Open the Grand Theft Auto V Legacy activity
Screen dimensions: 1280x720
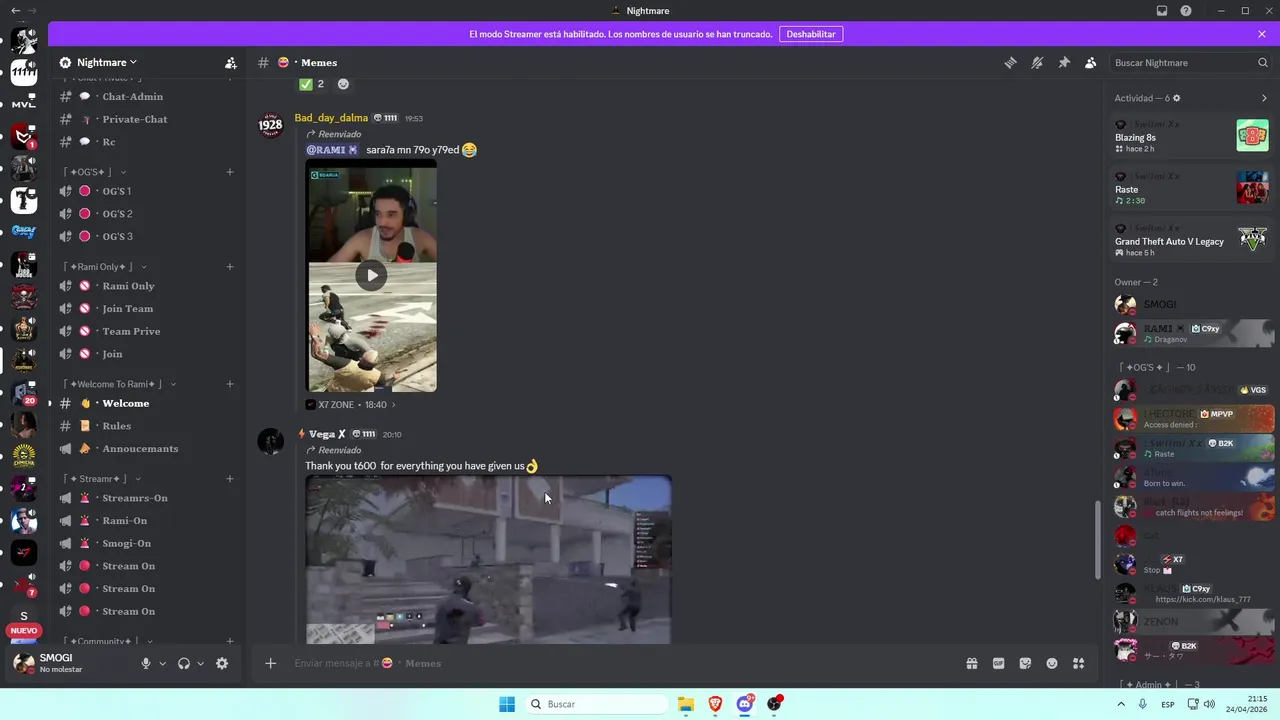(x=1191, y=241)
